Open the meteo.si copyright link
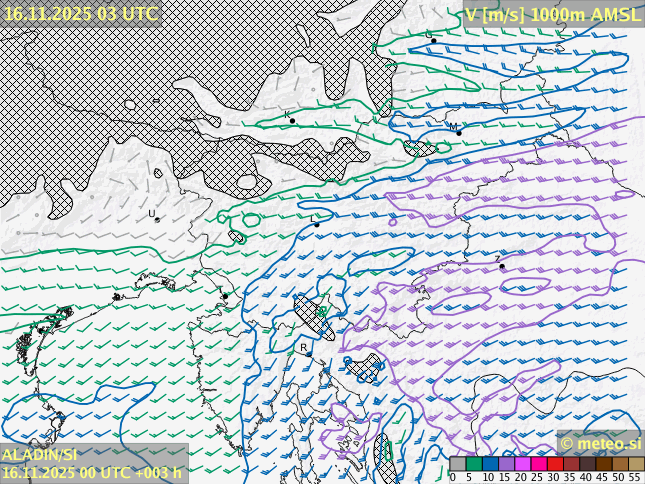Image resolution: width=645 pixels, height=484 pixels. pos(600,443)
